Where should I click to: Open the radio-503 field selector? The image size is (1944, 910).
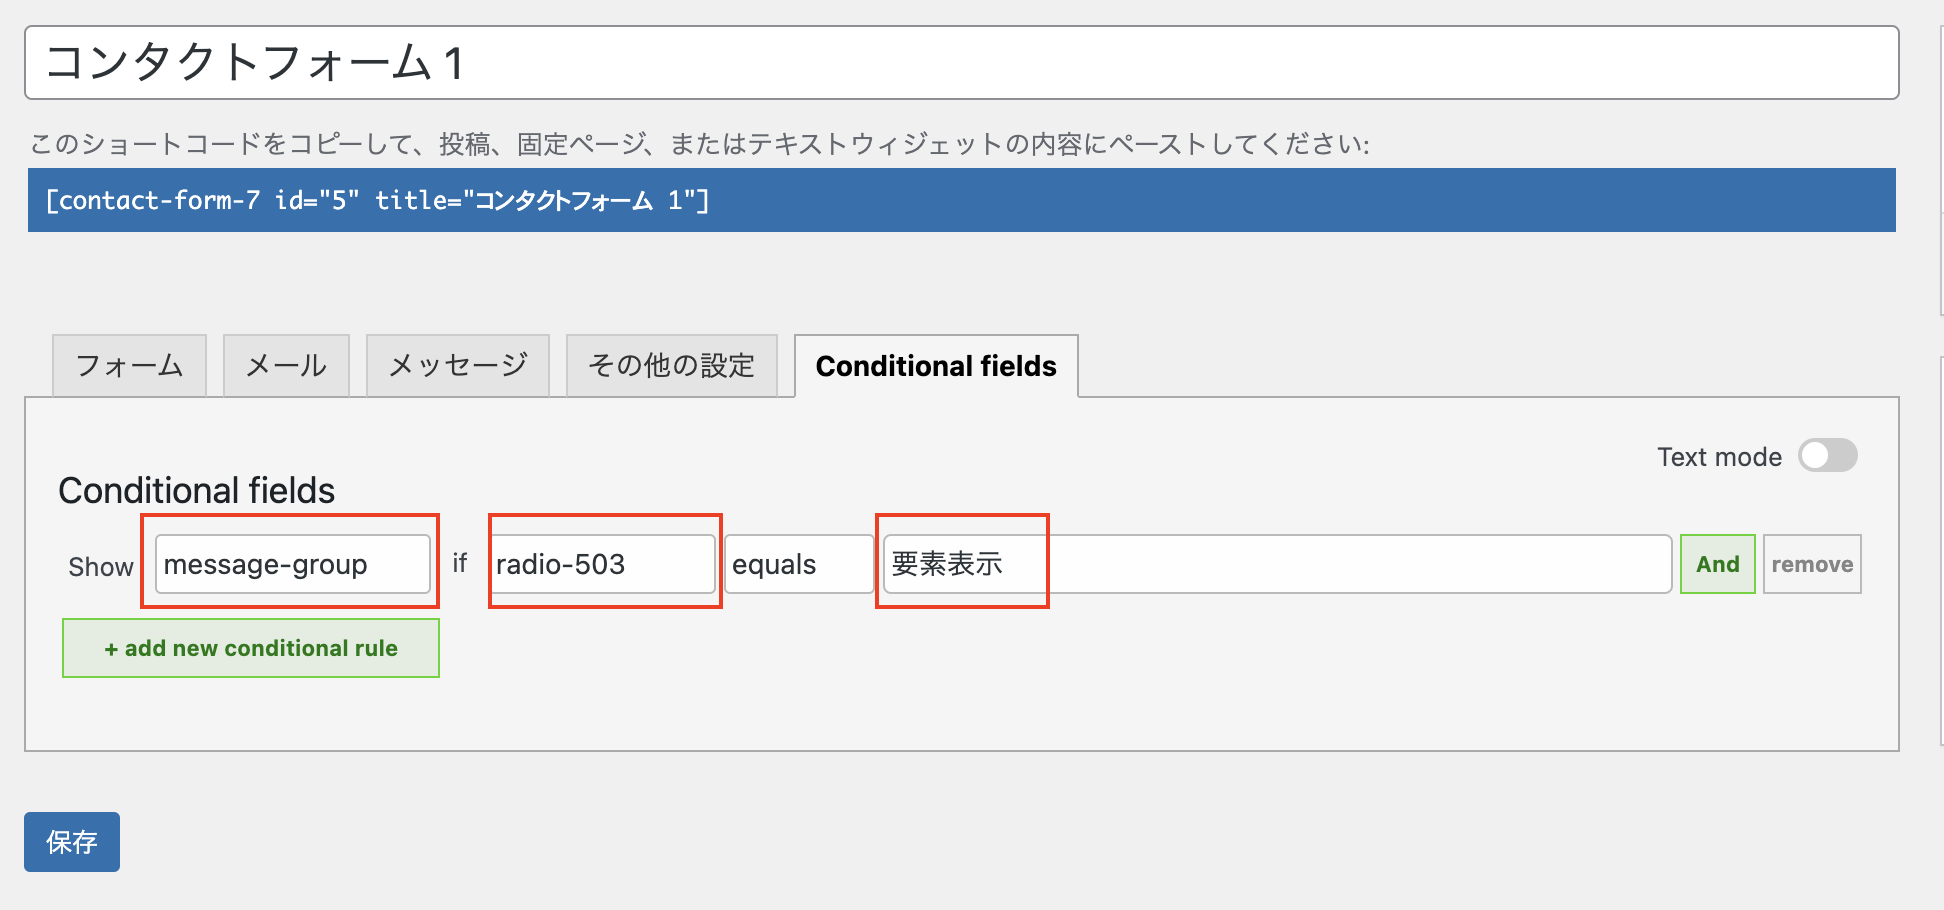(x=603, y=564)
